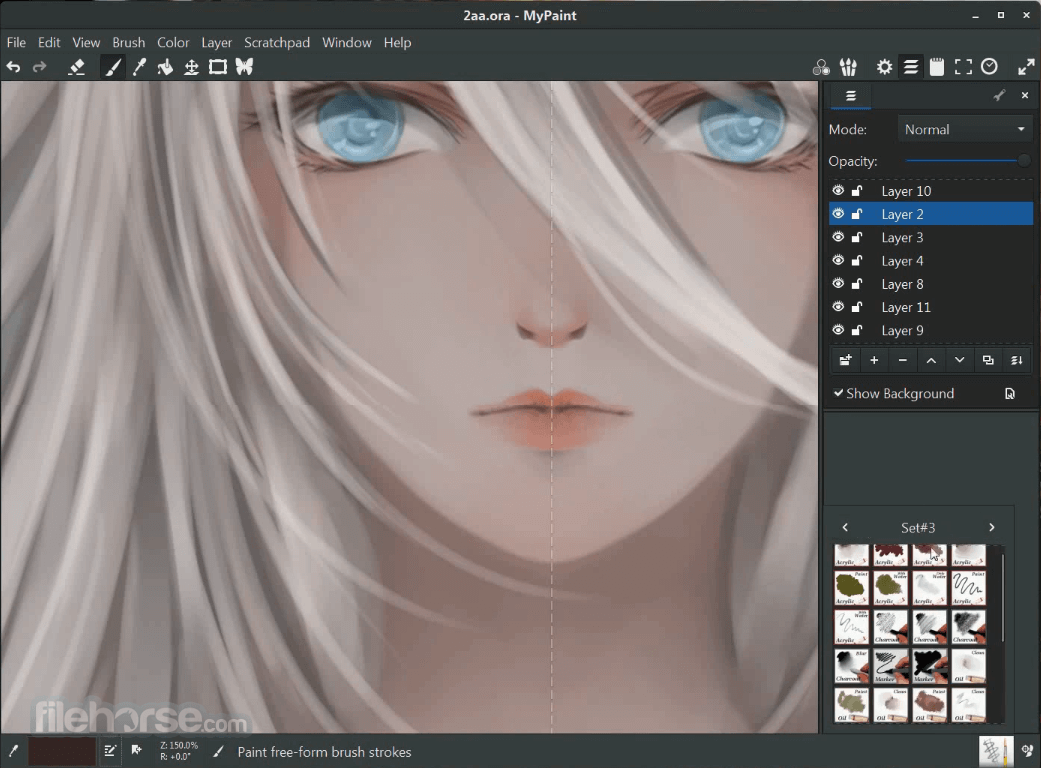
Task: Go to previous brush set arrow
Action: 845,528
